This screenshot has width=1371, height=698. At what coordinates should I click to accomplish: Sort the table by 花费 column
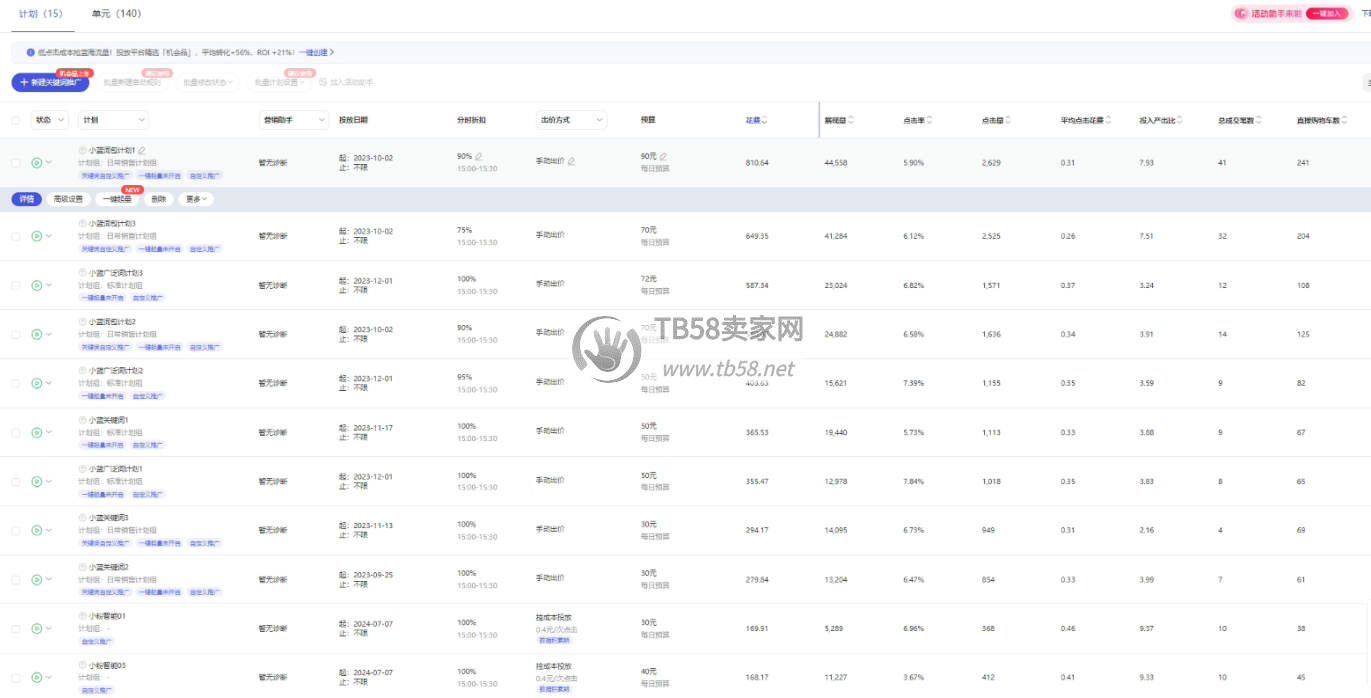765,120
